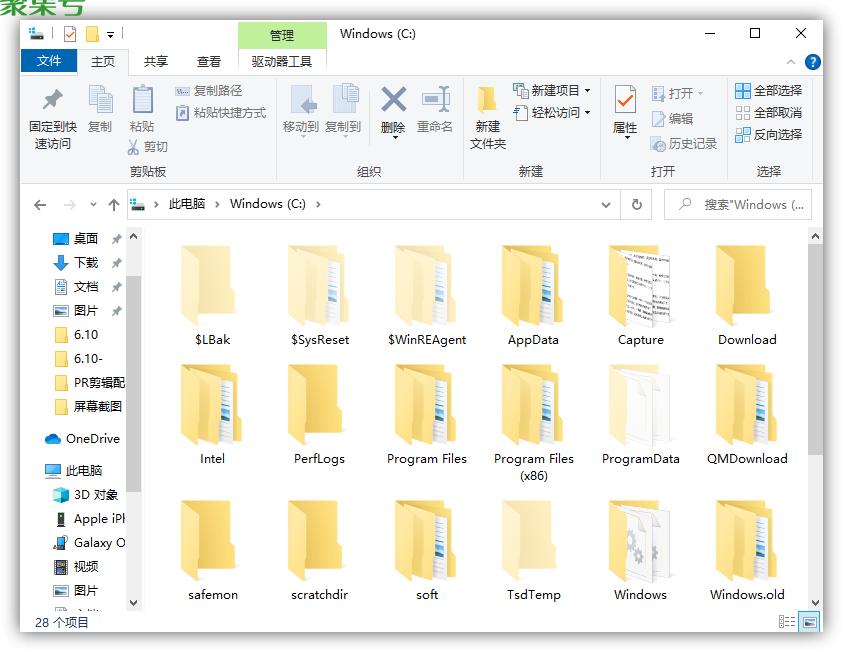Click the refresh button beside address bar
Viewport: 843px width, 652px height.
[636, 204]
